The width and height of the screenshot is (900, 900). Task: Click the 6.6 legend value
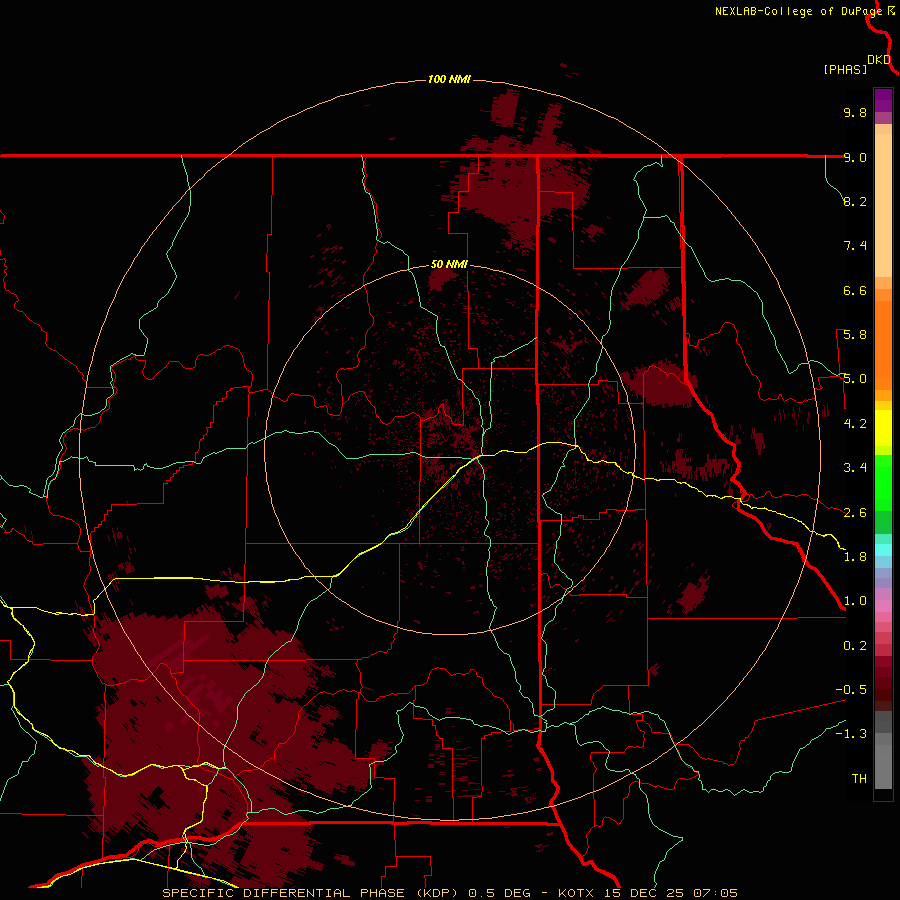pos(855,290)
